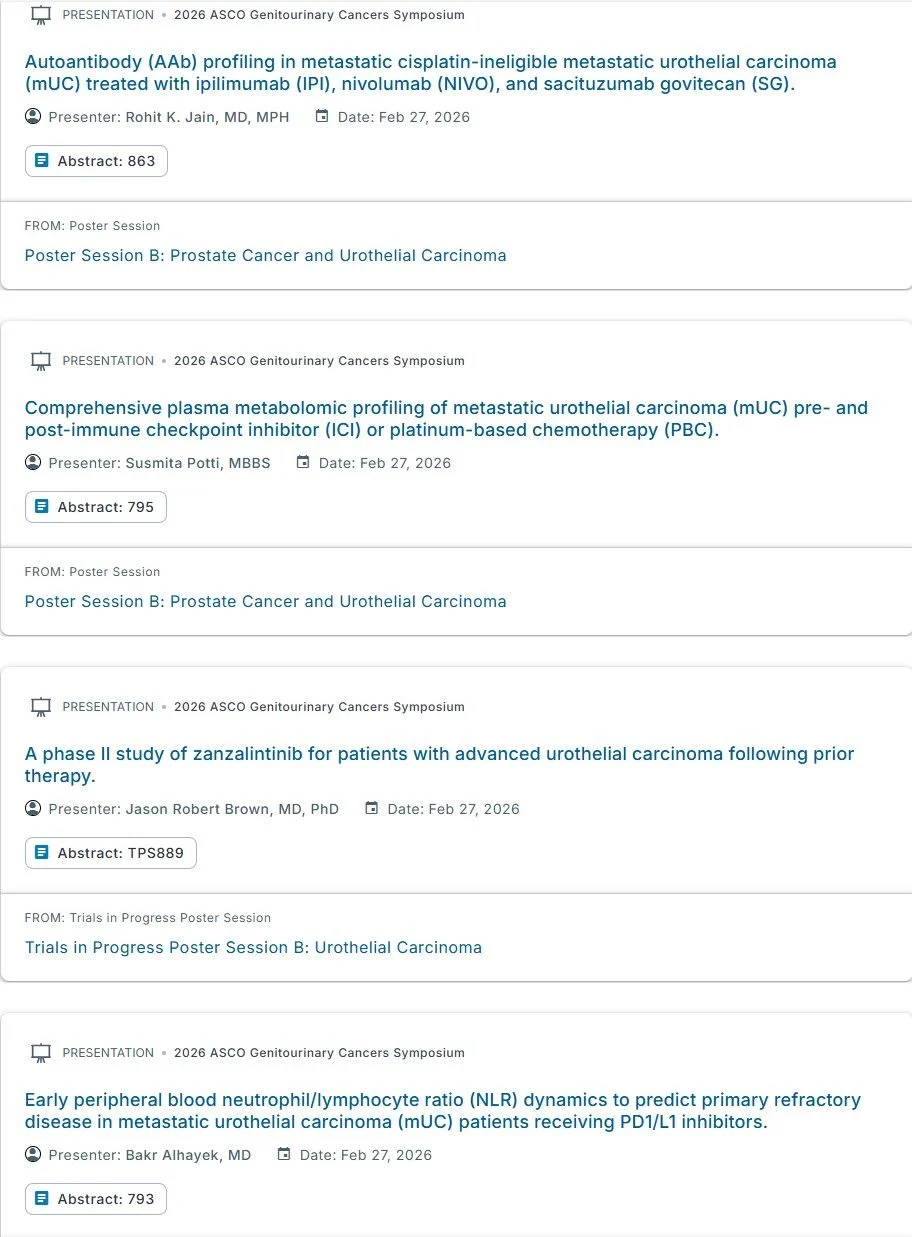Click presenter name Susmita Potti, MBBS
Image resolution: width=912 pixels, height=1237 pixels.
198,463
